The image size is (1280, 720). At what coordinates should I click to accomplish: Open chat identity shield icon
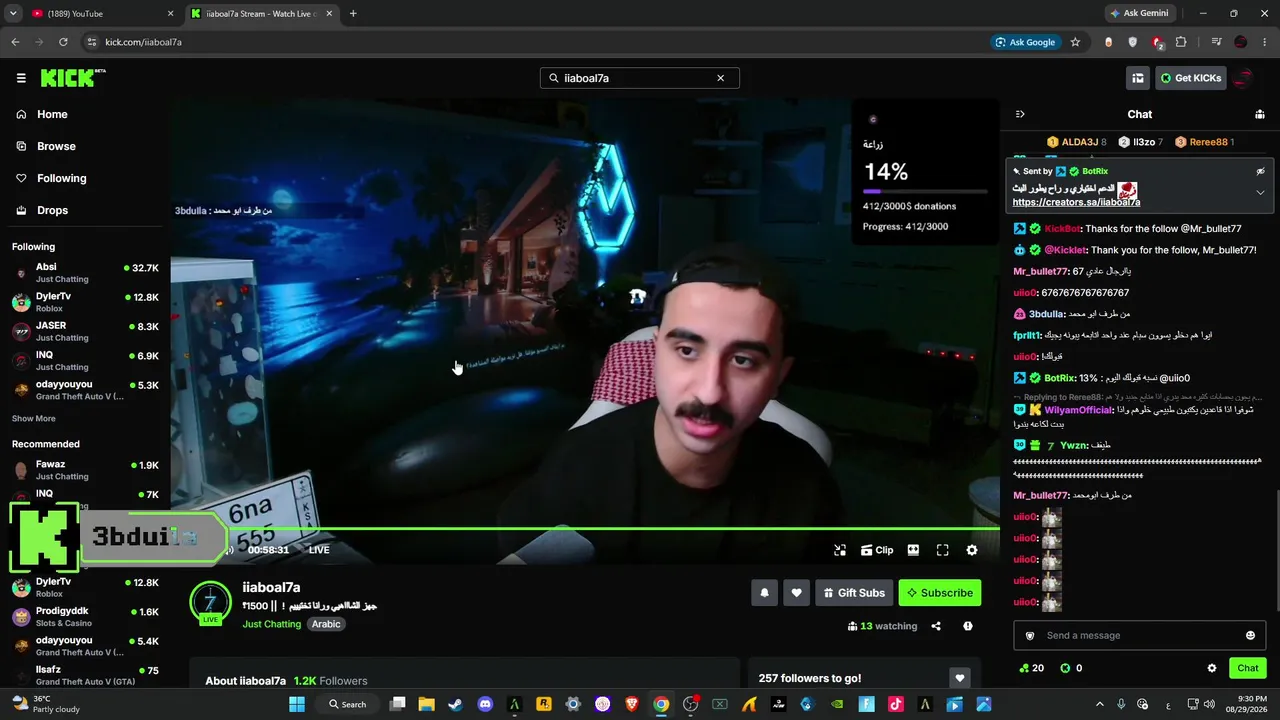[x=1030, y=636]
